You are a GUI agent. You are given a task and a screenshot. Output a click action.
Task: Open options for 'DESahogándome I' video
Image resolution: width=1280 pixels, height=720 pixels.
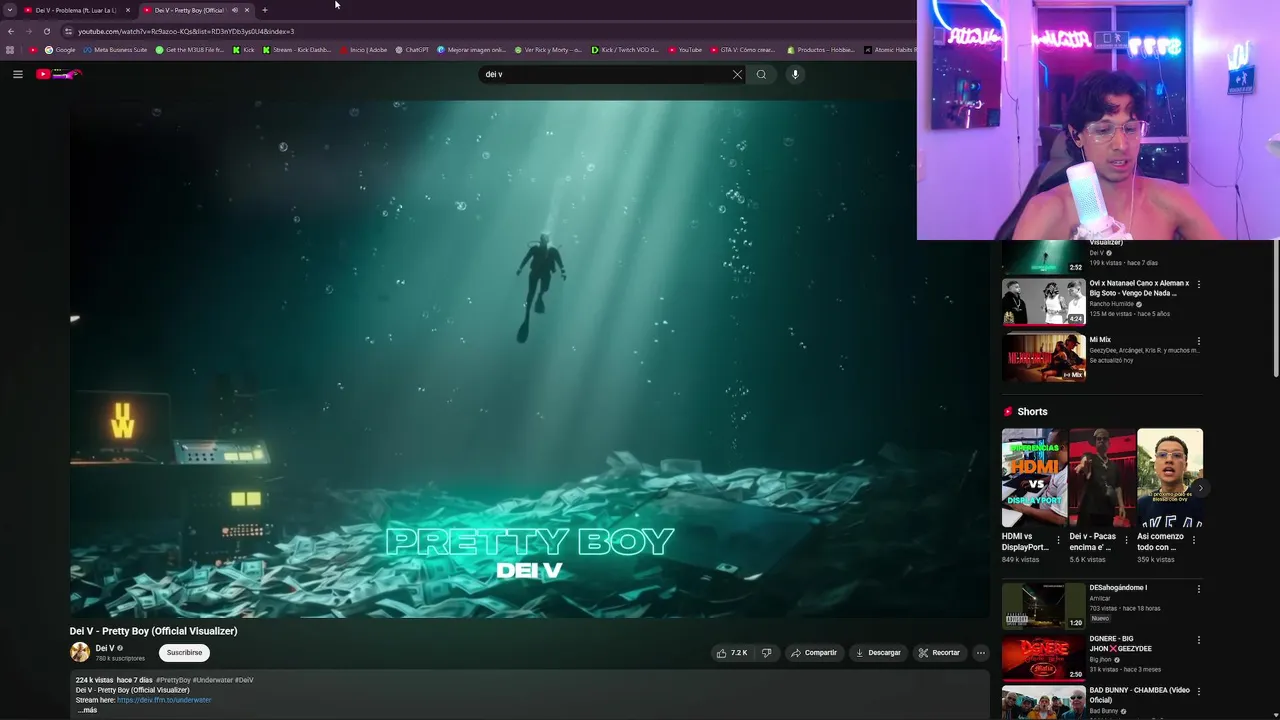point(1199,589)
